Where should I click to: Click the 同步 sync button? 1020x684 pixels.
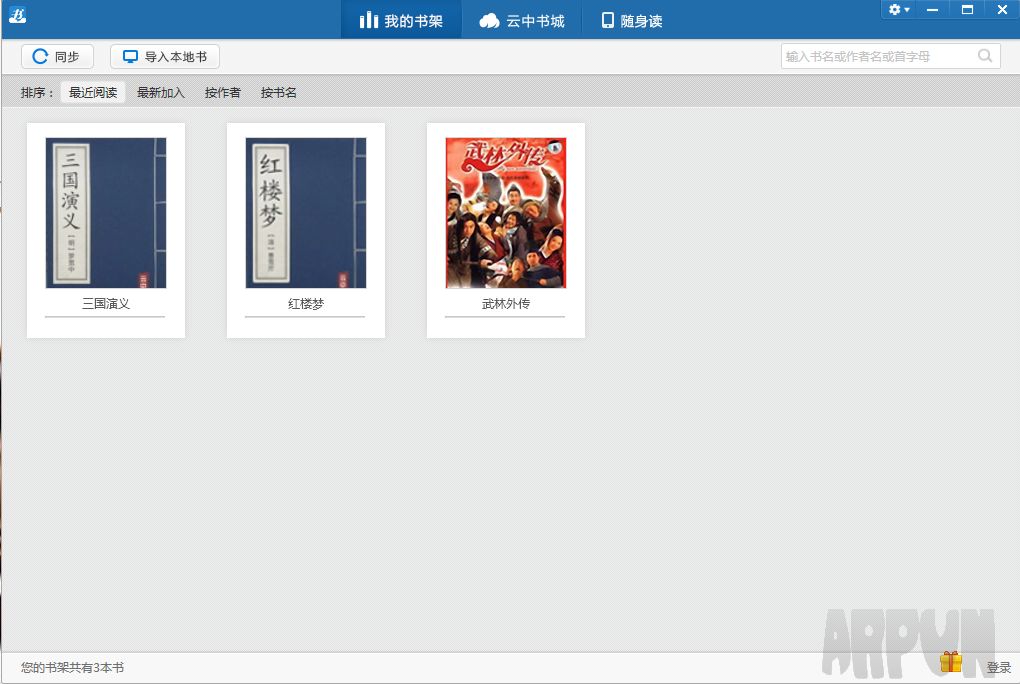coord(57,57)
